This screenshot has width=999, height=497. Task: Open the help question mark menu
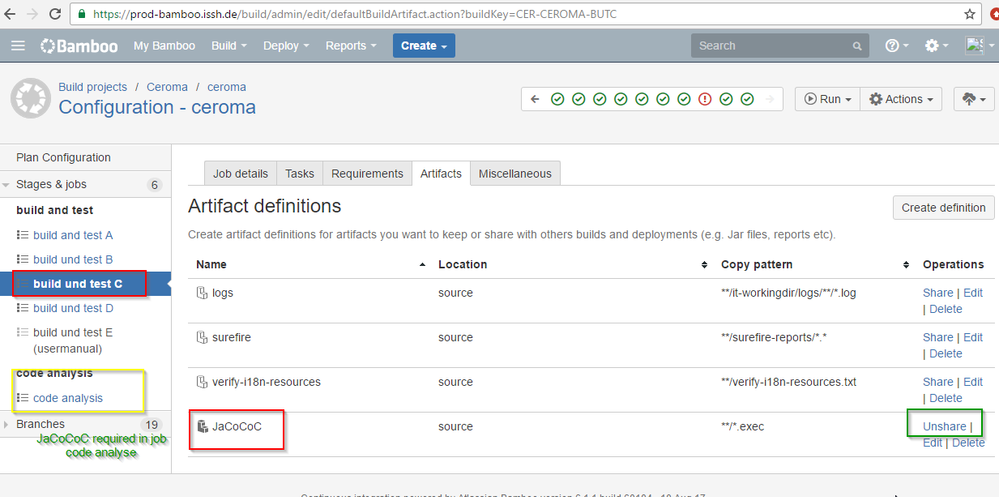point(896,46)
